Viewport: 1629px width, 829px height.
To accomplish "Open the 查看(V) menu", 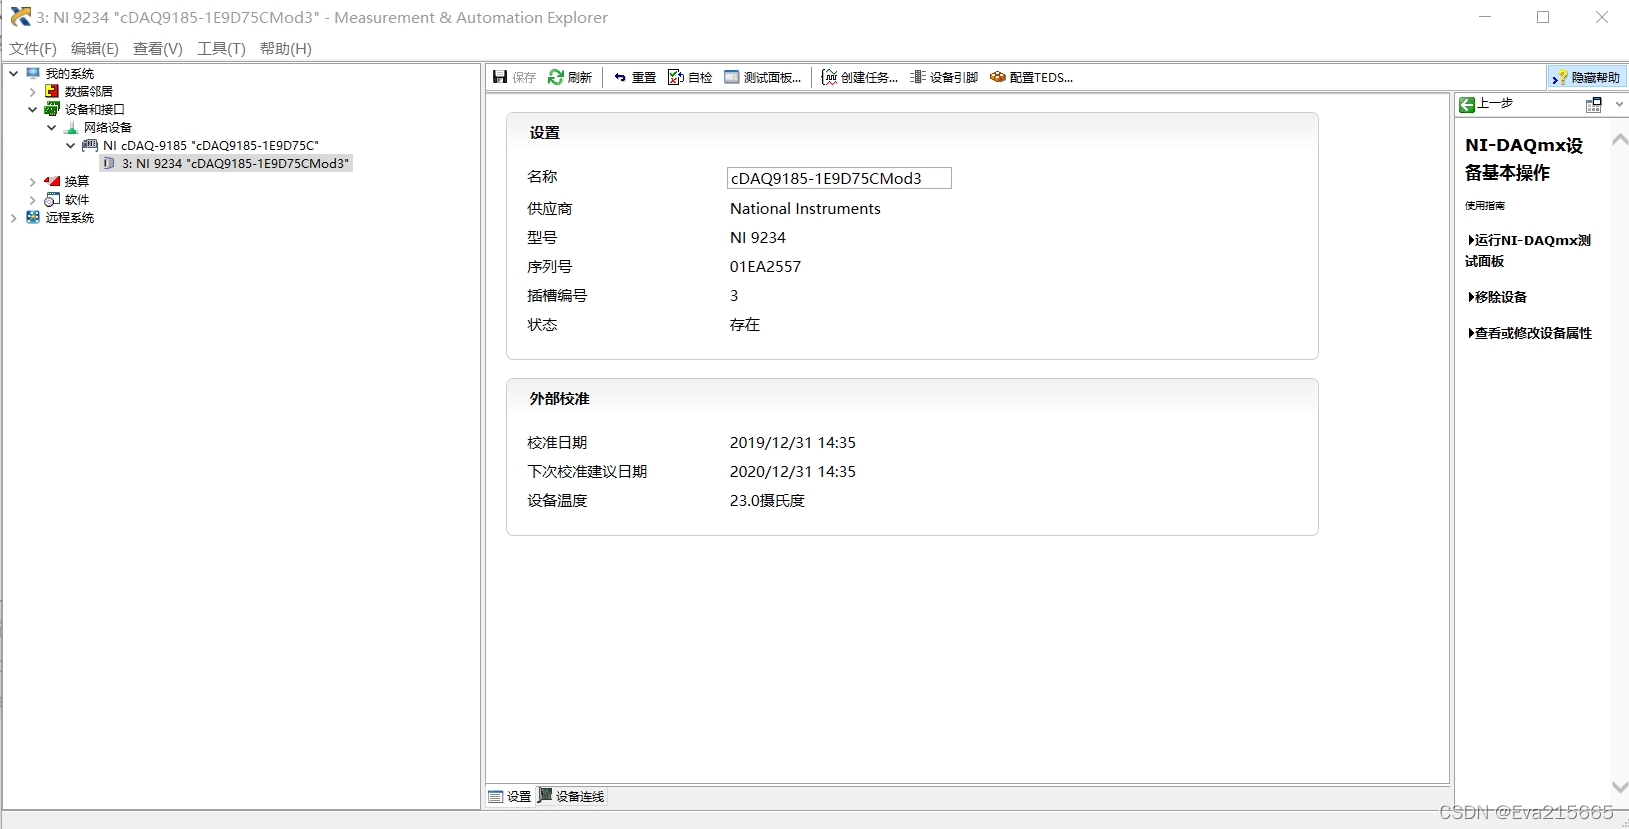I will pyautogui.click(x=158, y=48).
